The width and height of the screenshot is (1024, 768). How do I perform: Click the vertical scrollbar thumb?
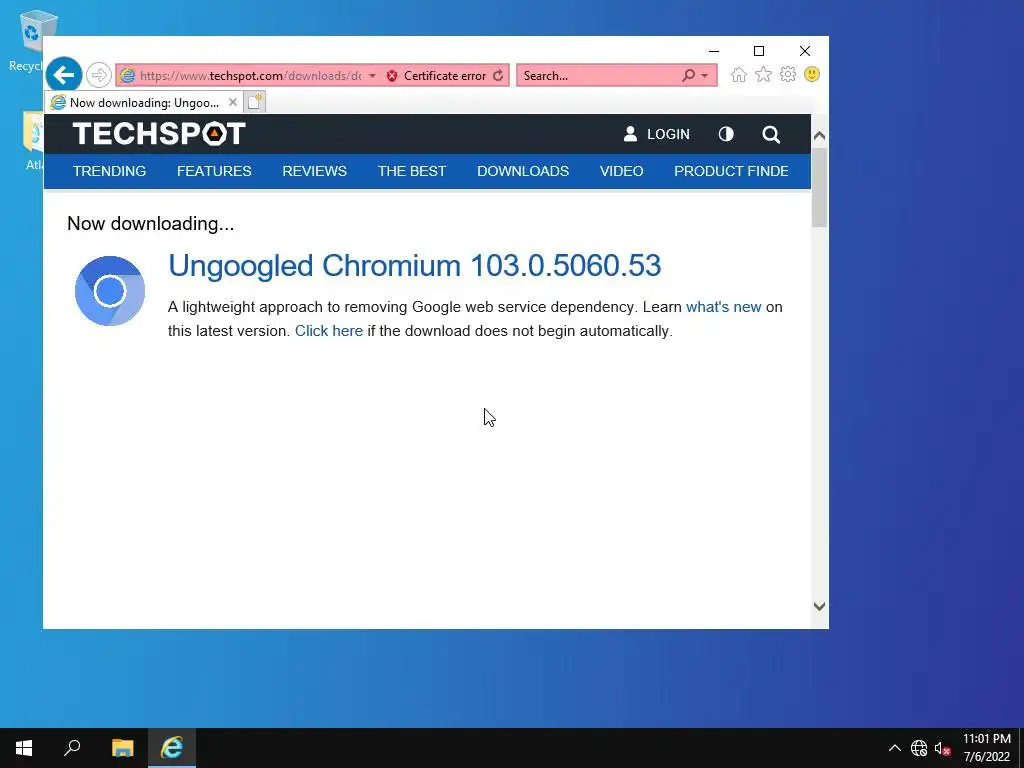pos(820,187)
